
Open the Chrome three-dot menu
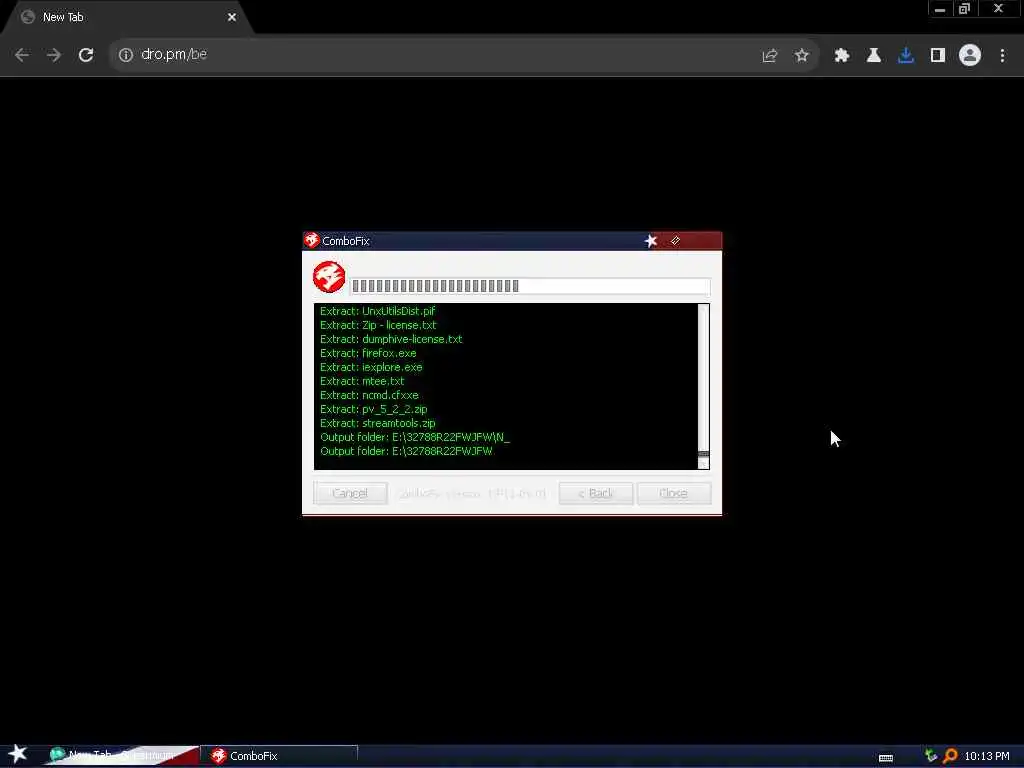point(1002,56)
